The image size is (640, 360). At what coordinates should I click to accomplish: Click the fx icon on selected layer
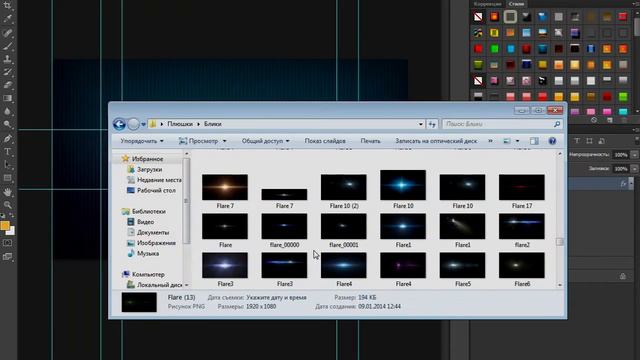pyautogui.click(x=623, y=184)
